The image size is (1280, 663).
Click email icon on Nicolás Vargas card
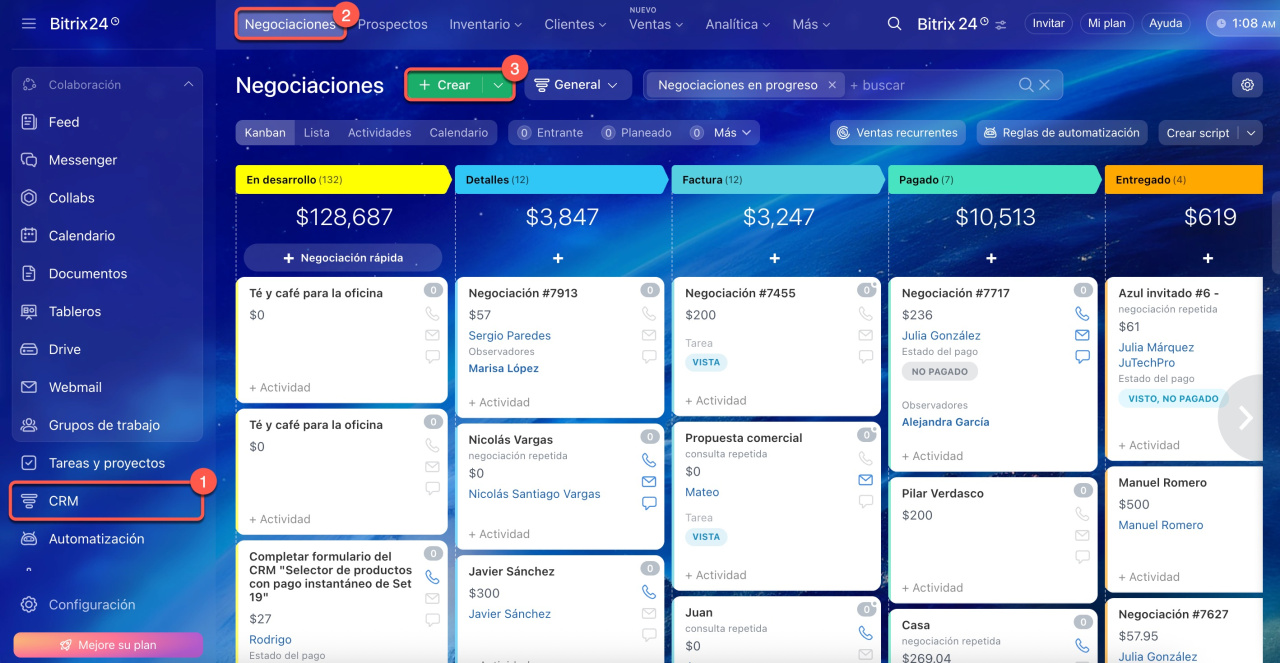point(649,482)
